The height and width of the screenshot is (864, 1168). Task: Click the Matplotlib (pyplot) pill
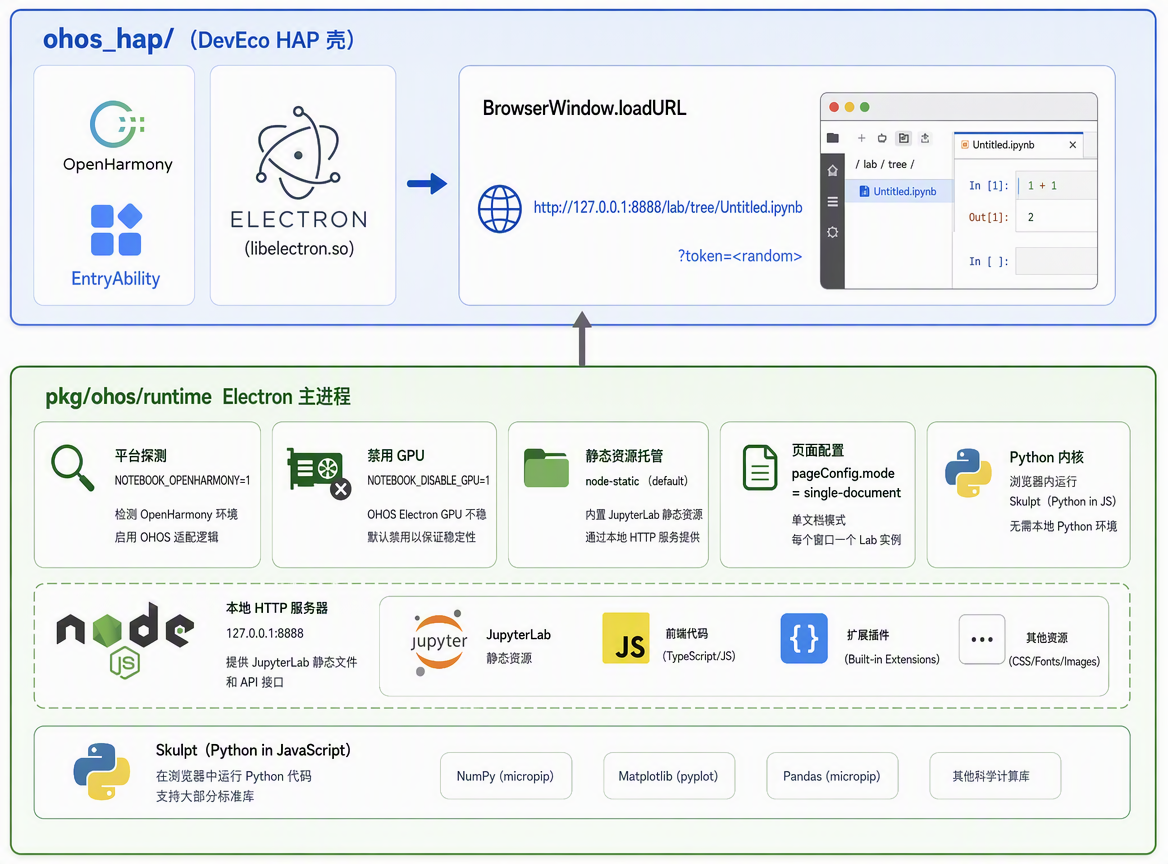click(x=669, y=776)
